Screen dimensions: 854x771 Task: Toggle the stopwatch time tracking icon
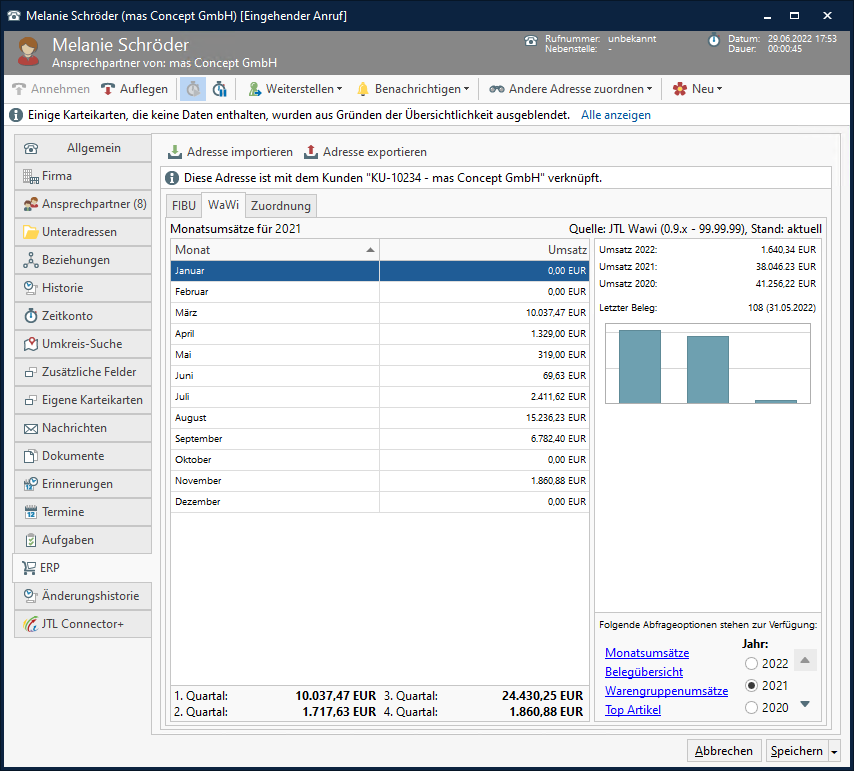(192, 89)
